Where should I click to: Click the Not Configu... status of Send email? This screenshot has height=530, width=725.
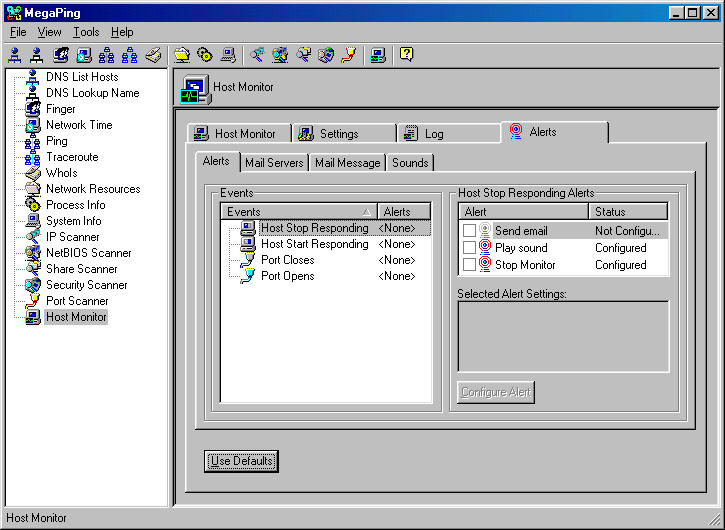point(627,231)
